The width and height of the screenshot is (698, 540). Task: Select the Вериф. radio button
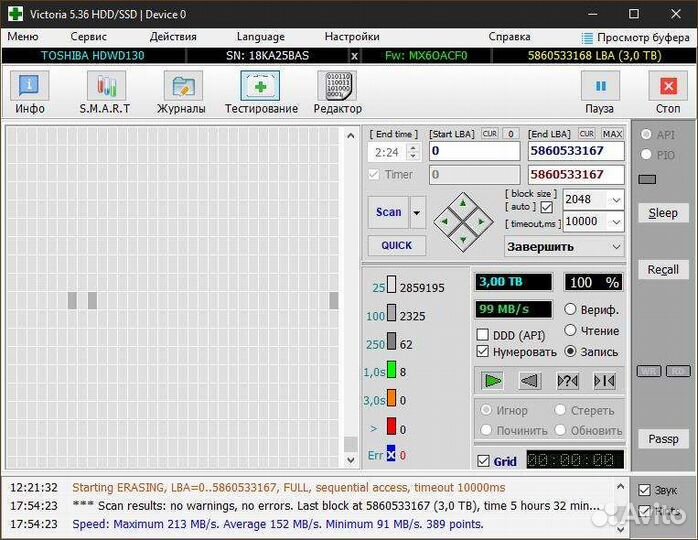tap(570, 309)
